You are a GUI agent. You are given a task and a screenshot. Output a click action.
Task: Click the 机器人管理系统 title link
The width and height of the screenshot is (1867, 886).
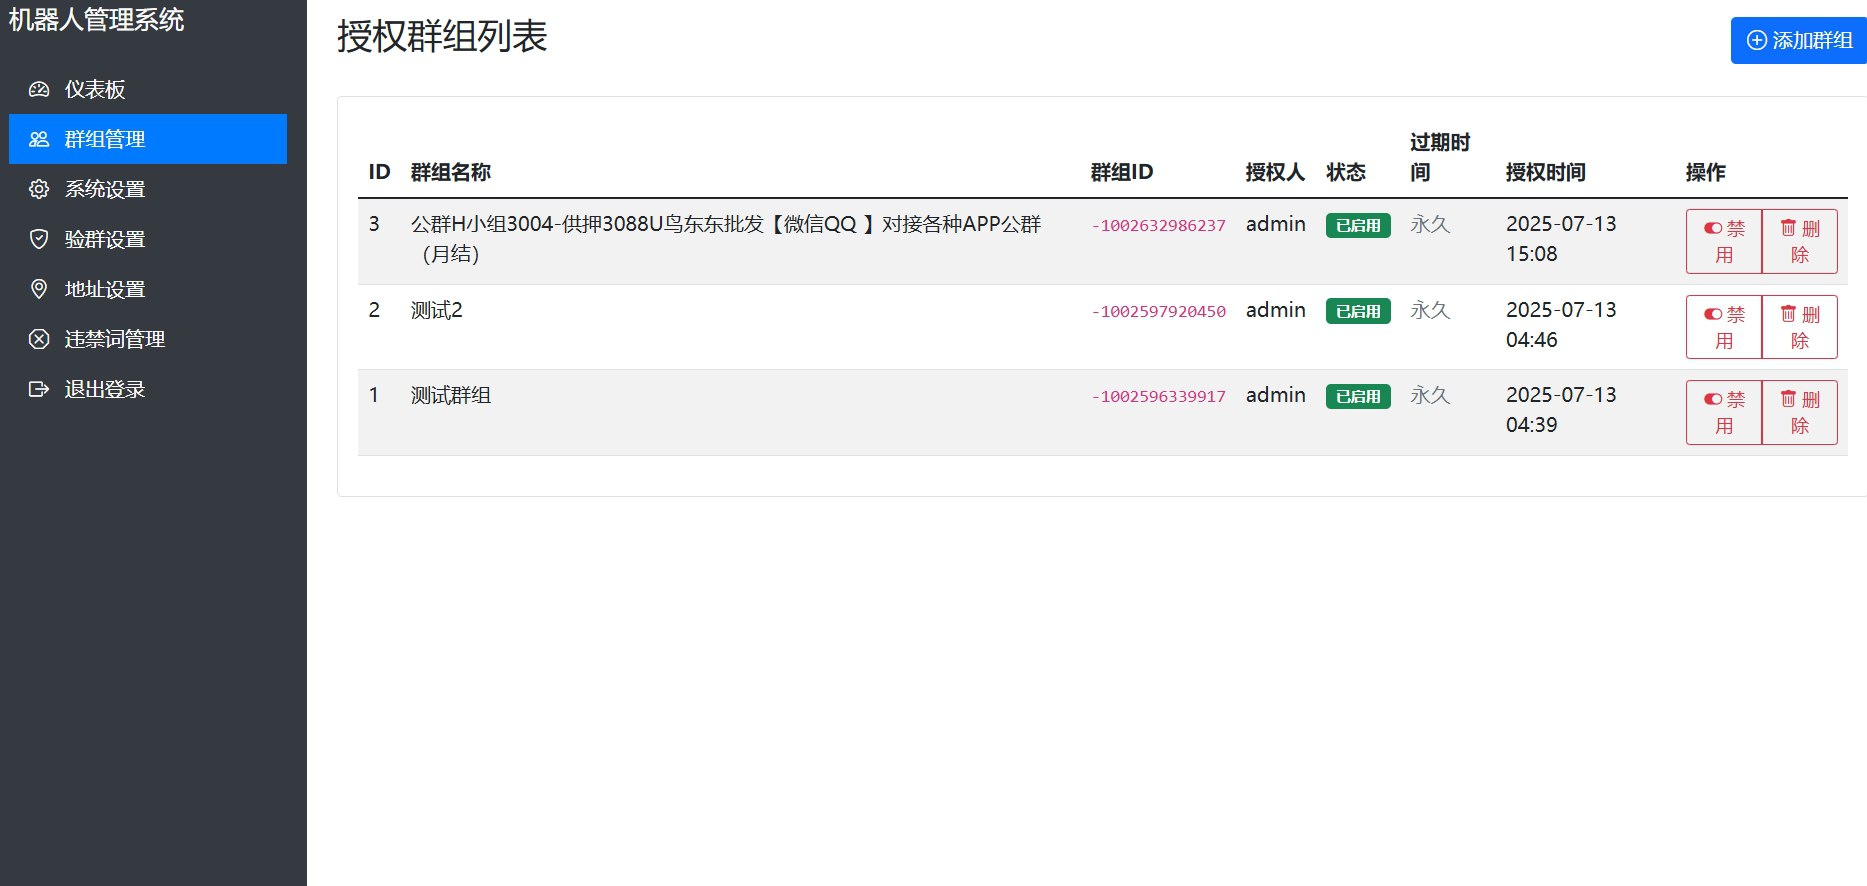[x=96, y=20]
